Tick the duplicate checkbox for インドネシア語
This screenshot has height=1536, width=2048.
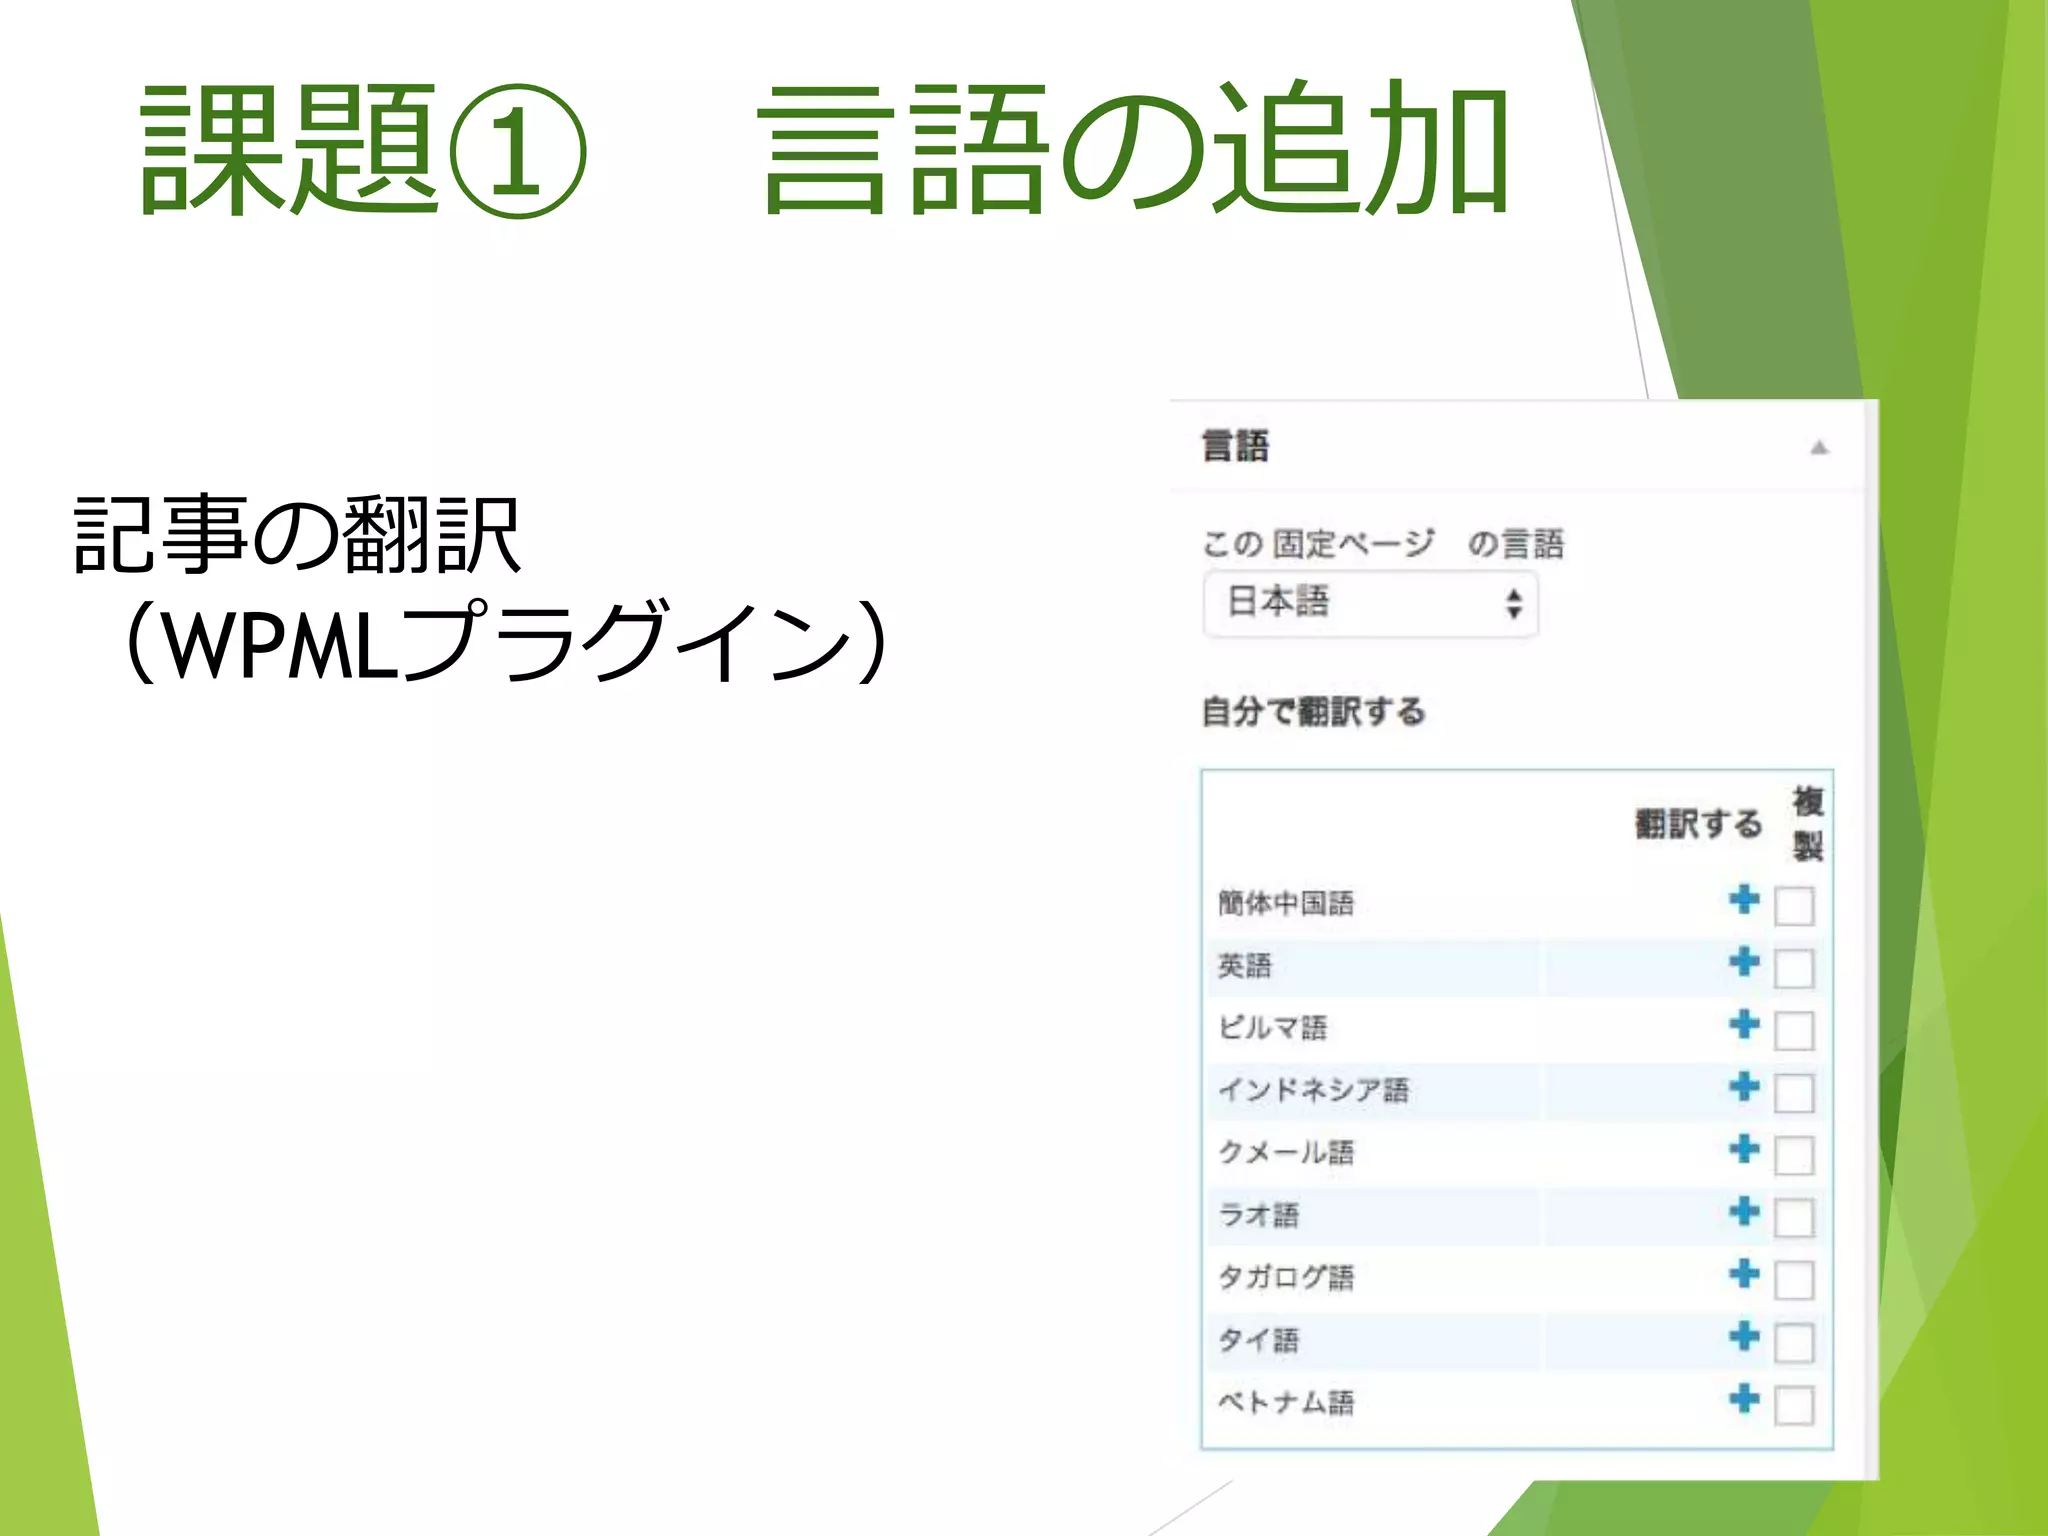1794,1093
